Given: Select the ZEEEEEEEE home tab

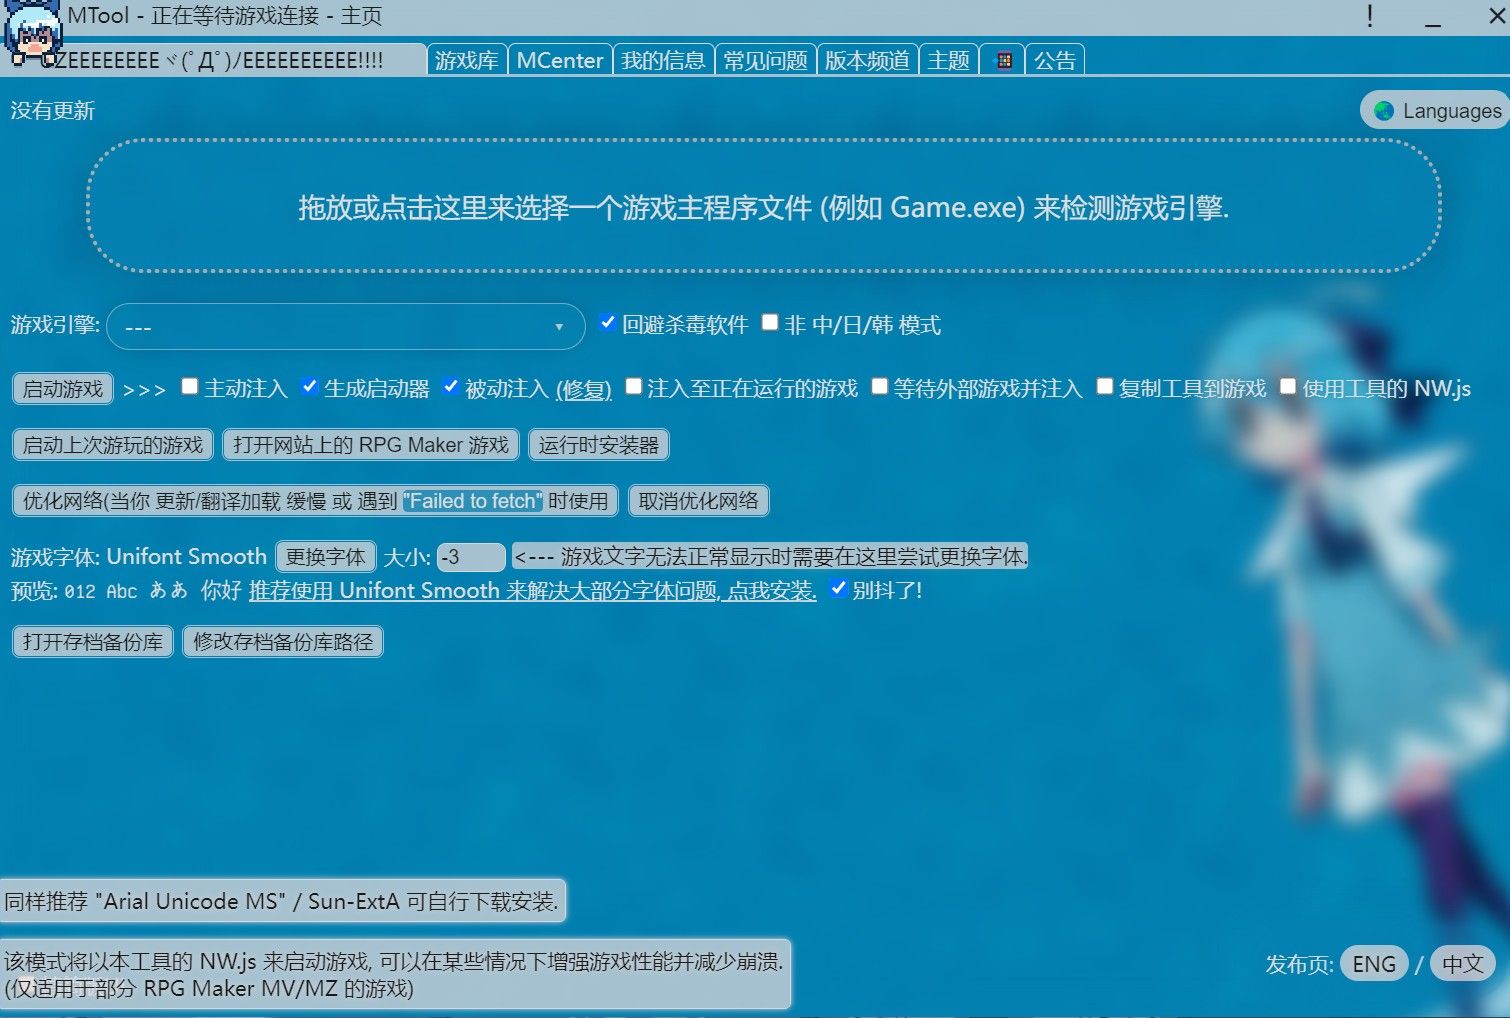Looking at the screenshot, I should click(215, 60).
